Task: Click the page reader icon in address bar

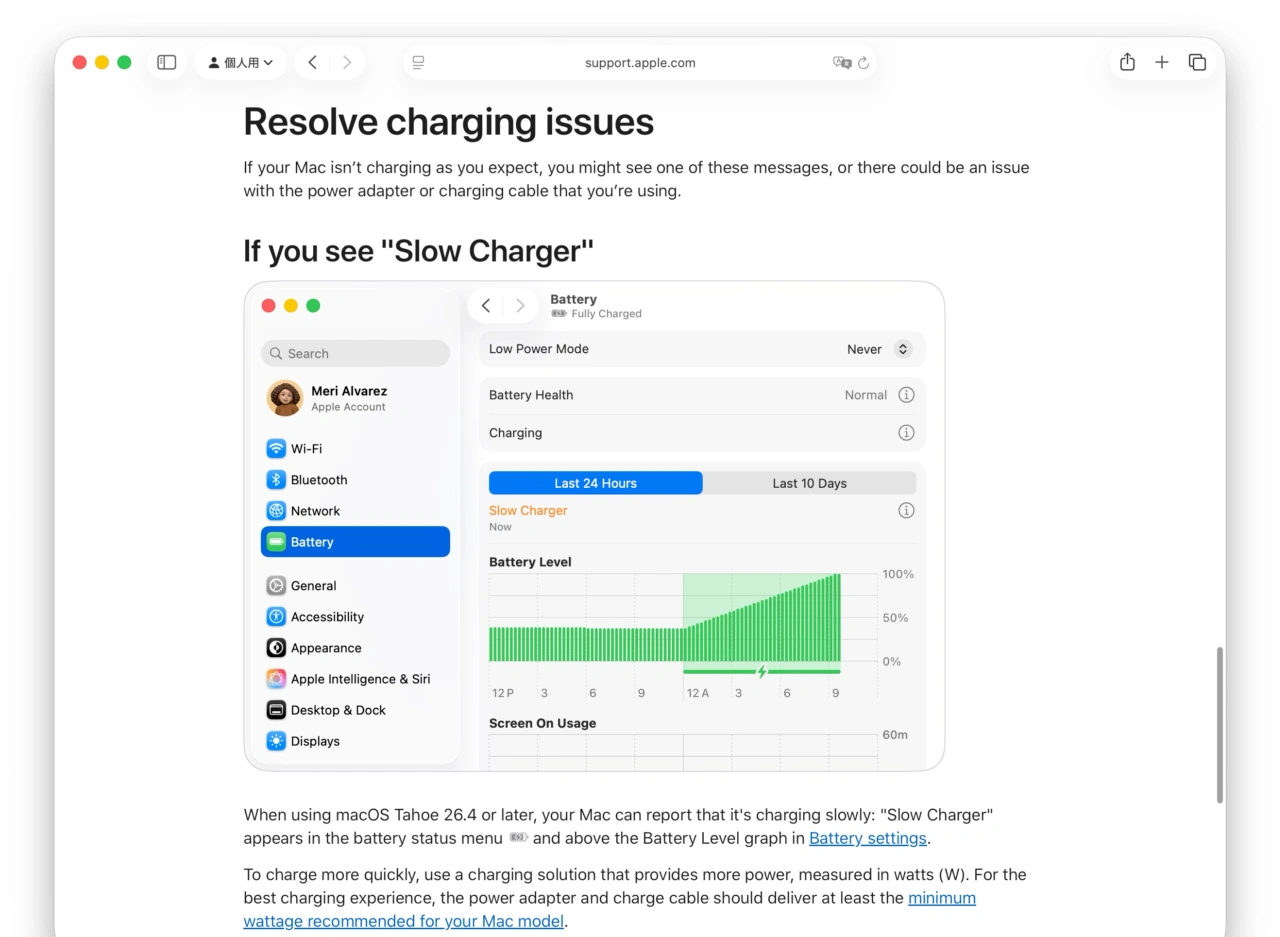Action: click(418, 62)
